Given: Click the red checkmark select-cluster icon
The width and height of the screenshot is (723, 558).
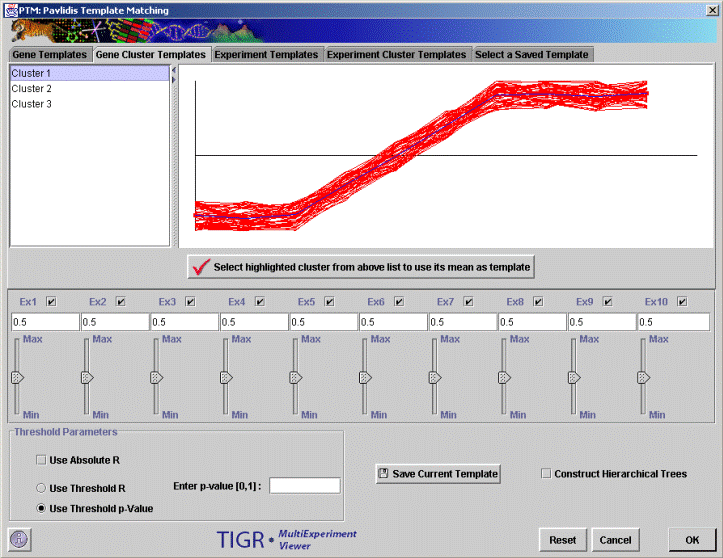Looking at the screenshot, I should [200, 267].
